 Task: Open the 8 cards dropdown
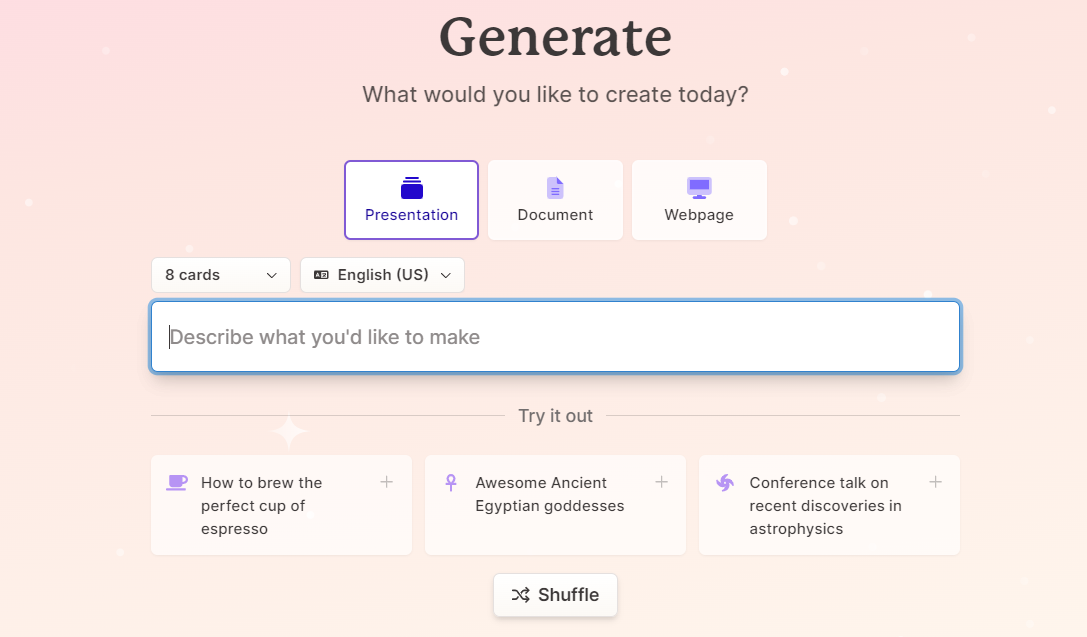coord(220,275)
